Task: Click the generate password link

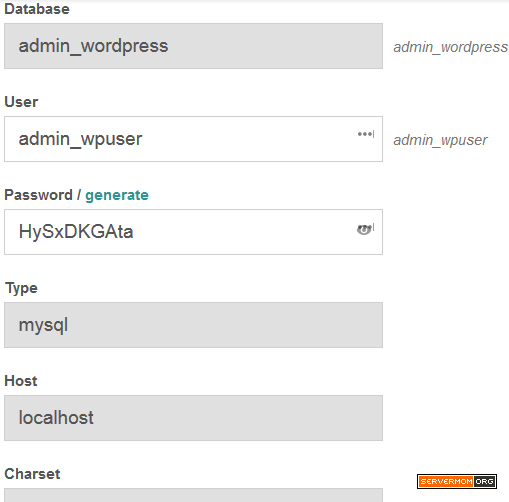Action: click(117, 195)
